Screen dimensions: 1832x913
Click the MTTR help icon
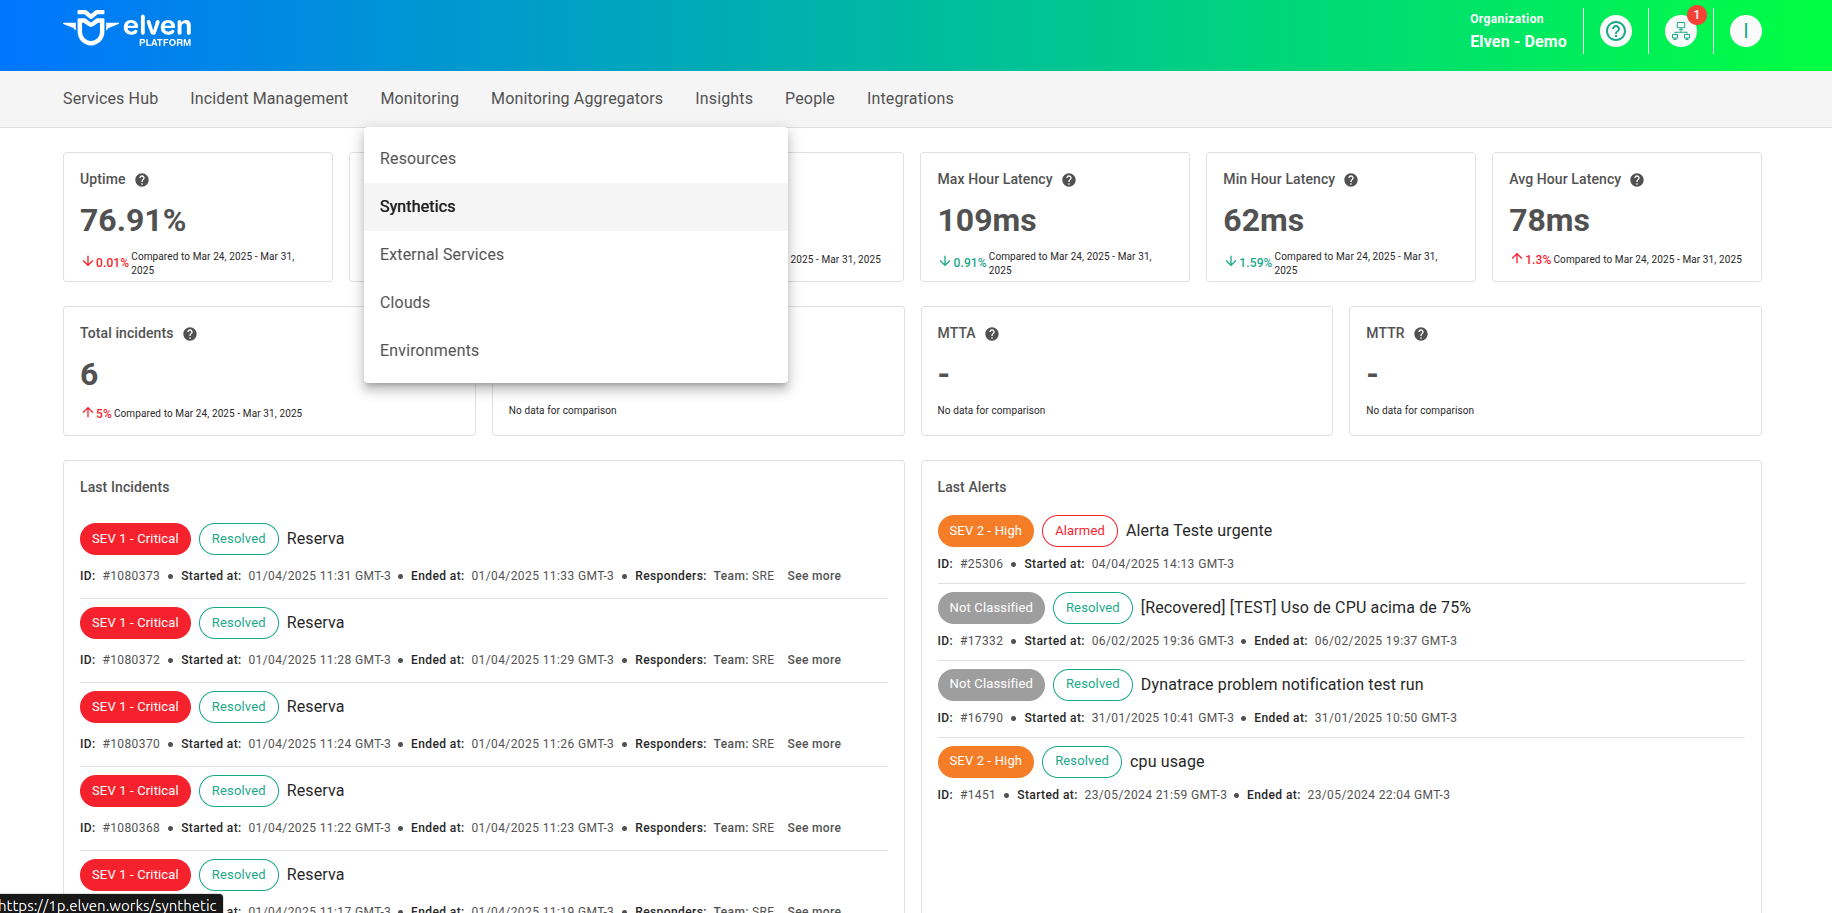[x=1421, y=334]
